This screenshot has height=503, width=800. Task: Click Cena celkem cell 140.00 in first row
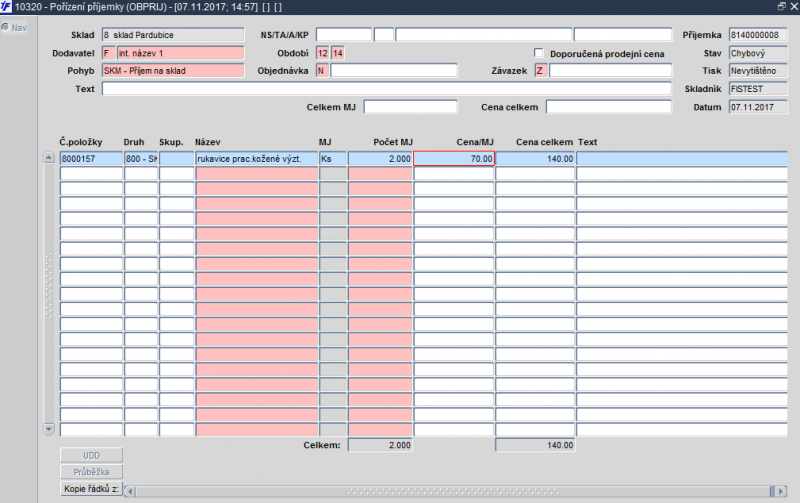coord(535,159)
